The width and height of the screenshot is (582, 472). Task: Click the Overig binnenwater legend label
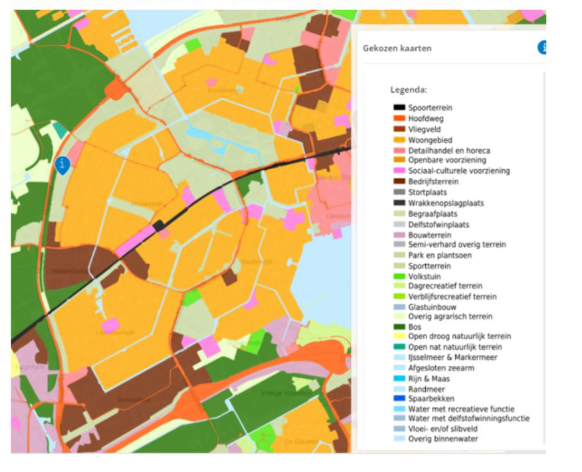443,439
